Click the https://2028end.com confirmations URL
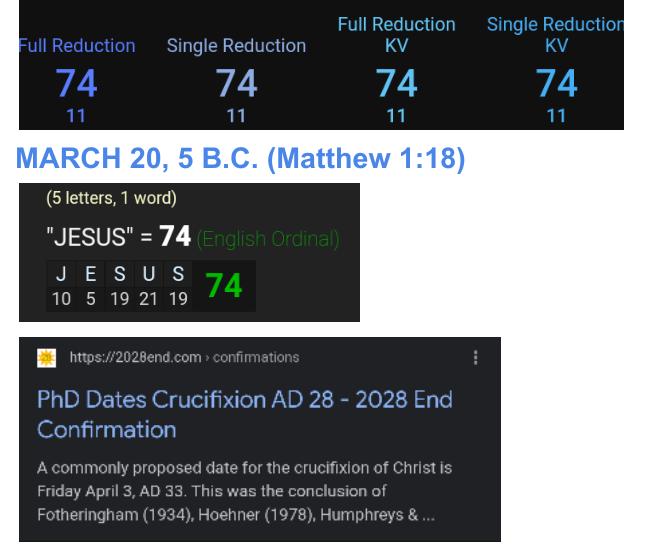Viewport: 645px width, 559px height. coord(184,358)
